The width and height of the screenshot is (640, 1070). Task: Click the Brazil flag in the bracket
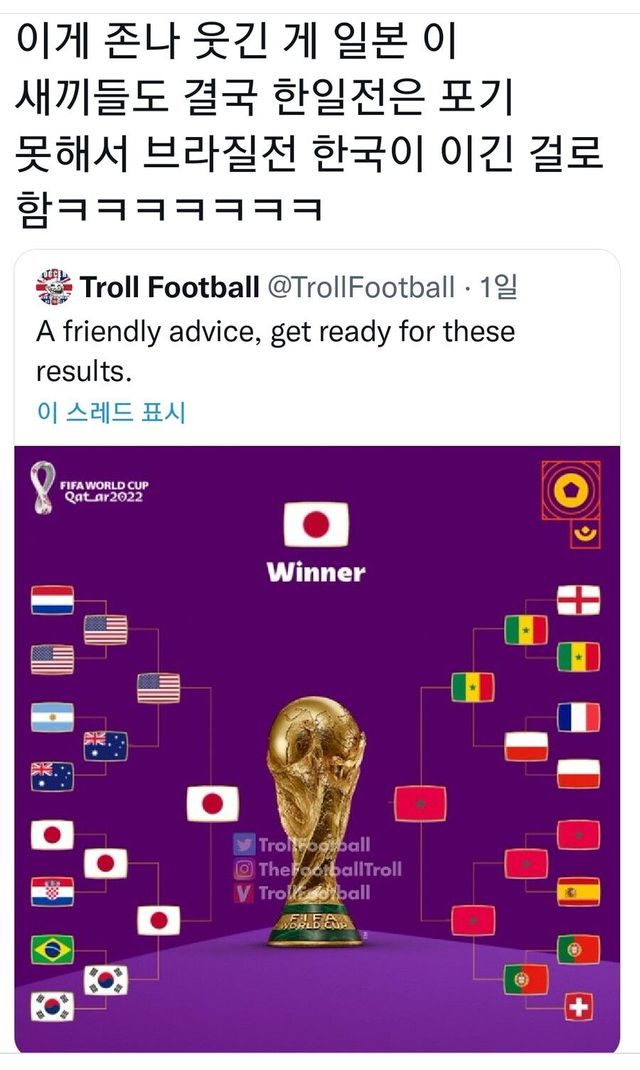tap(52, 948)
